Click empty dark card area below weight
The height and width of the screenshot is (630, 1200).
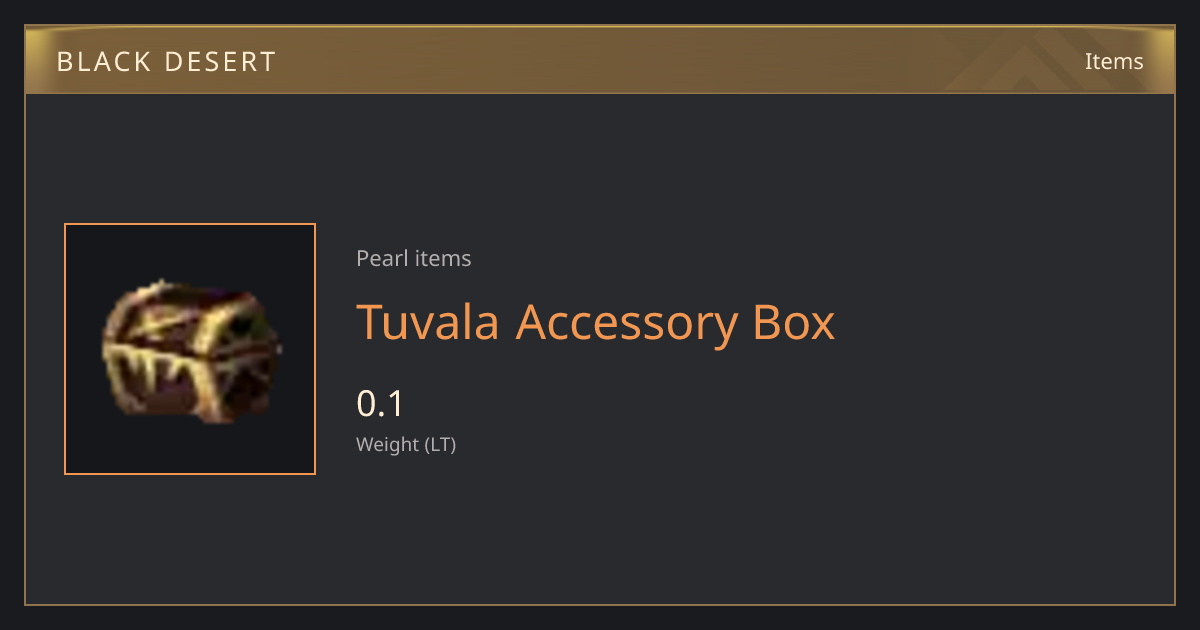click(x=700, y=530)
